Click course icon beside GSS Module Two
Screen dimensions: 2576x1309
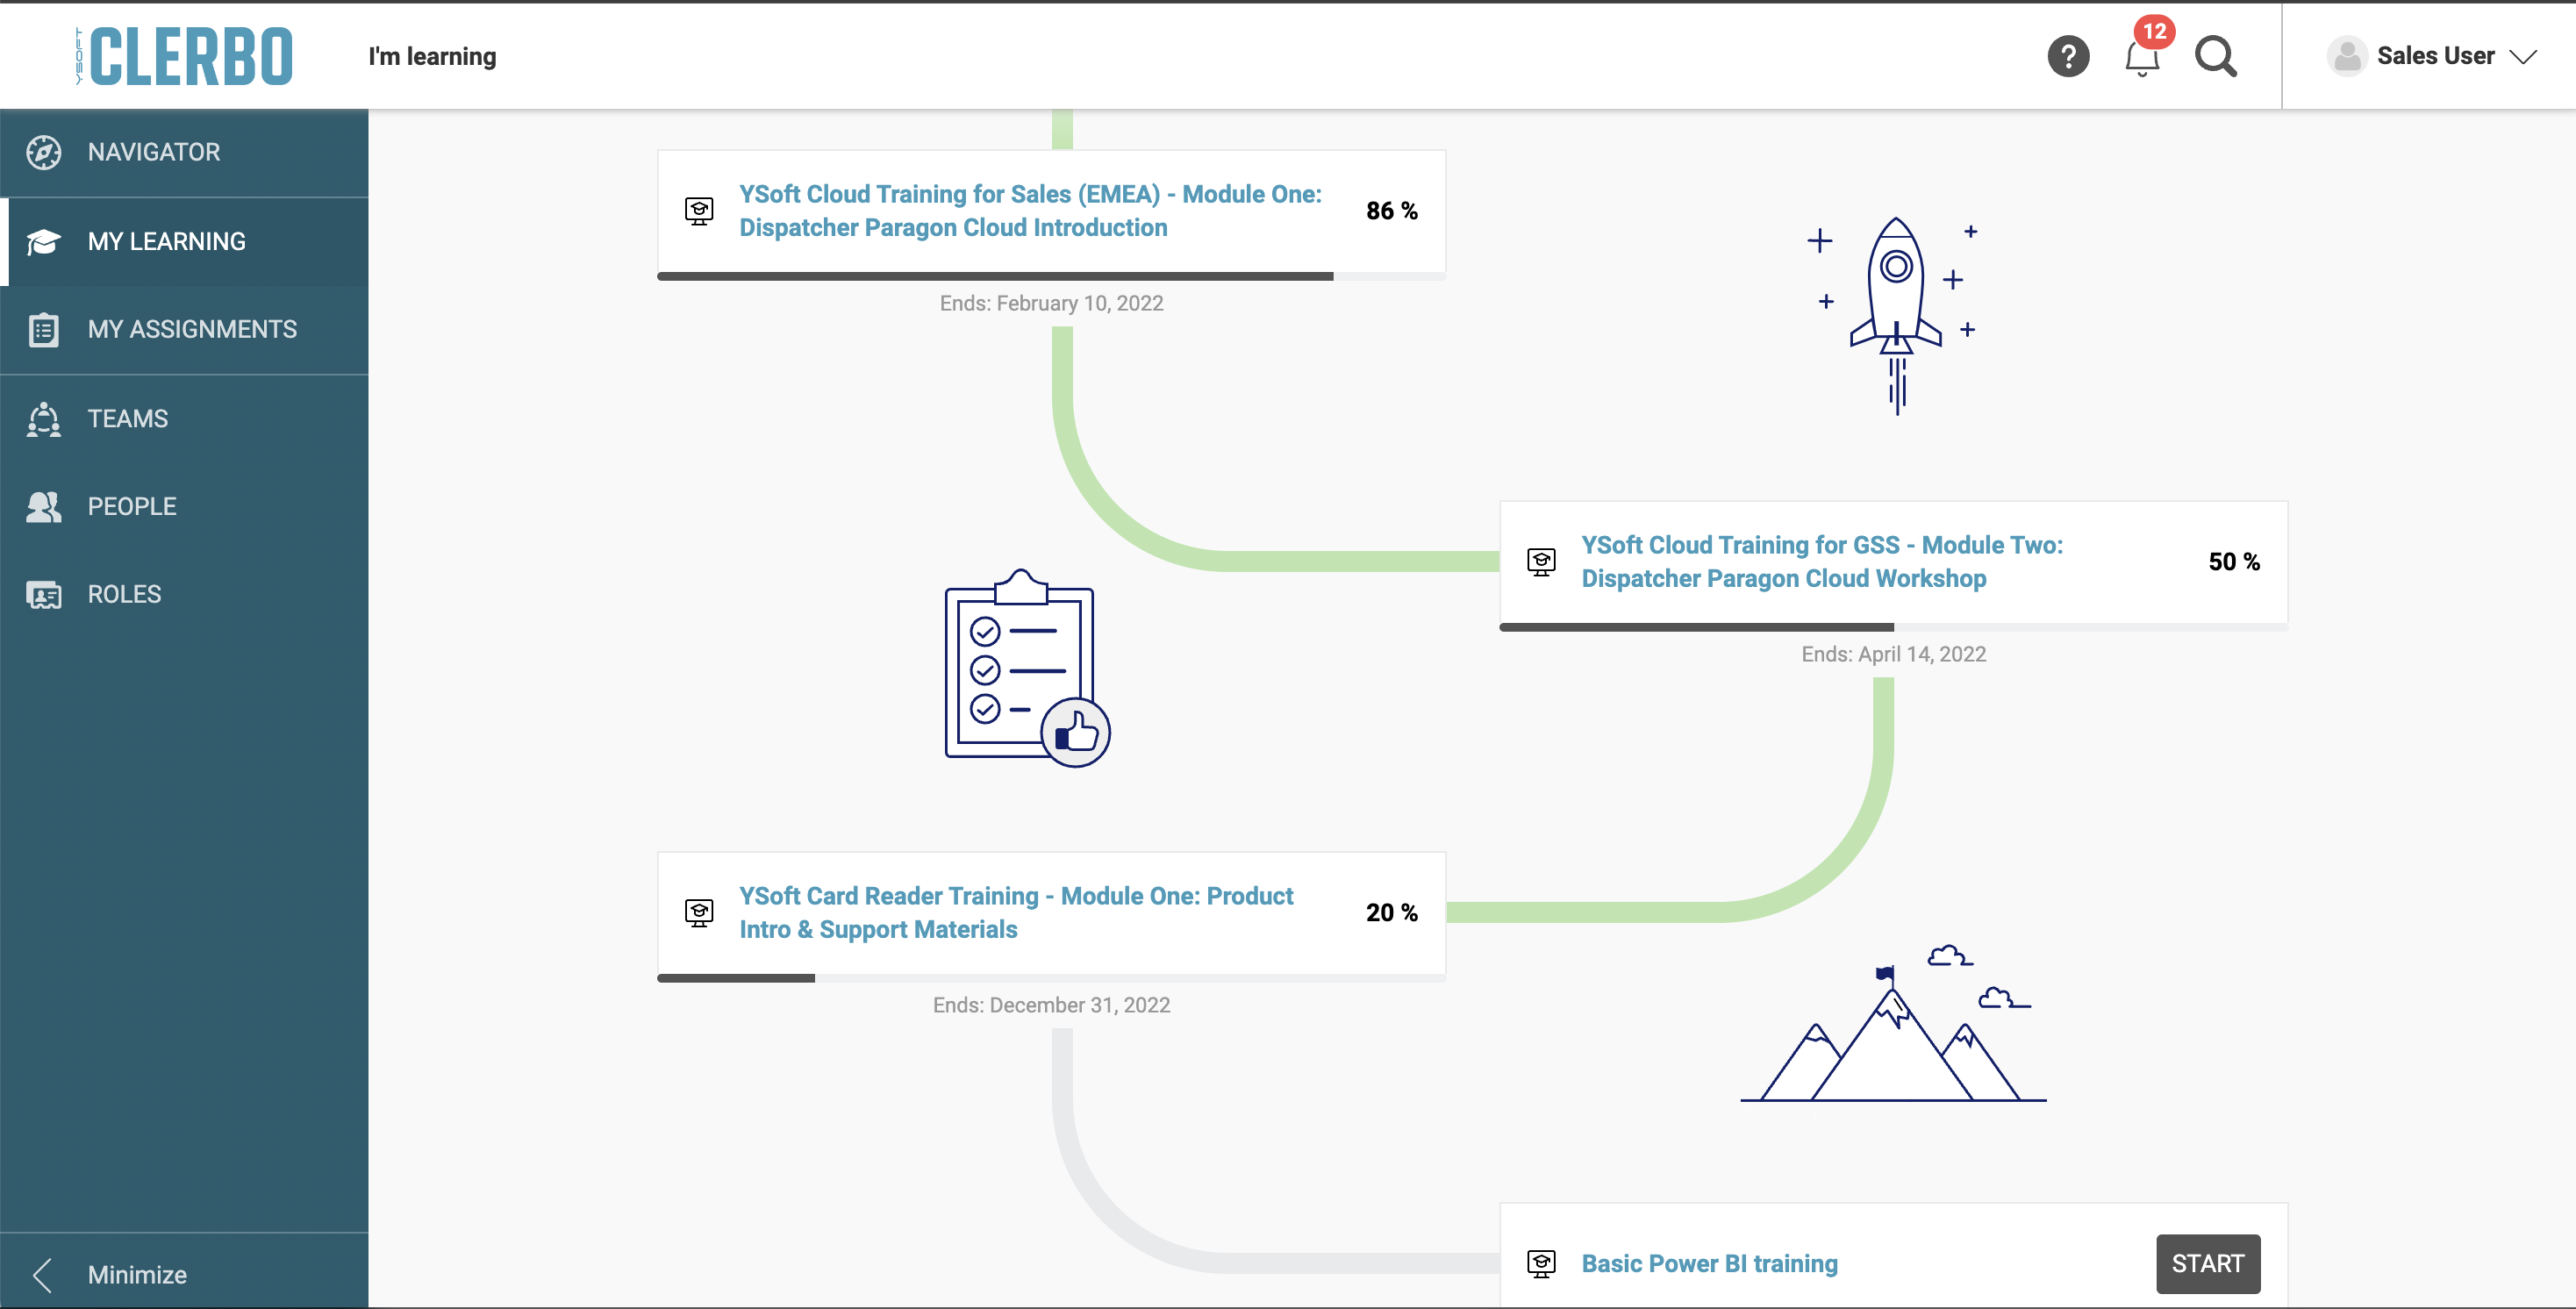[1541, 562]
